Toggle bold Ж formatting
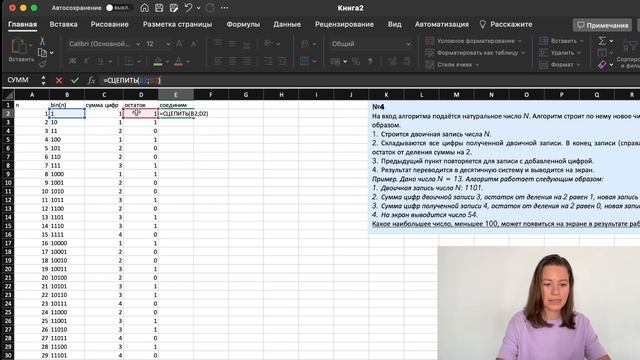Viewport: 640px width, 360px height. click(x=72, y=62)
